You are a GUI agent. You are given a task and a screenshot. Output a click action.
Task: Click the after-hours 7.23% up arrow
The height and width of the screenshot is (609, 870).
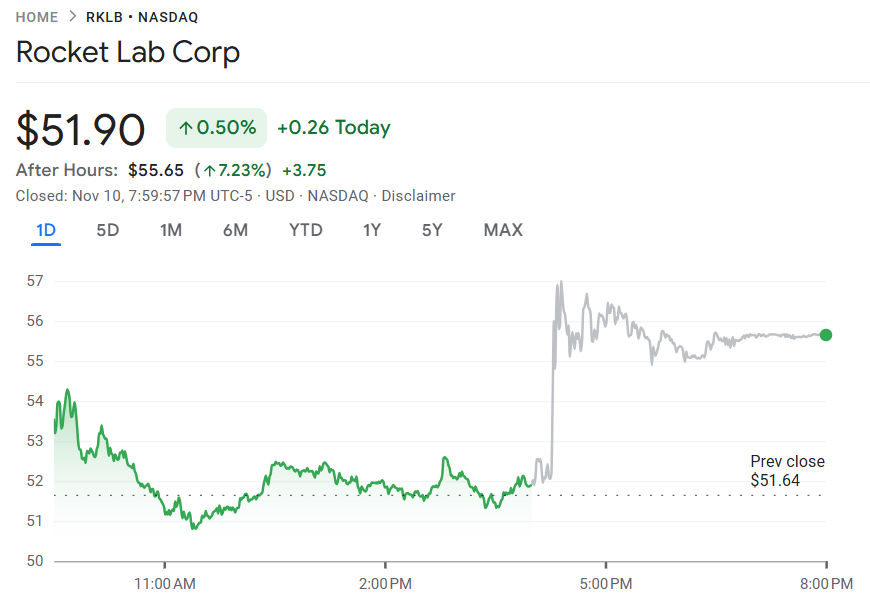[210, 170]
